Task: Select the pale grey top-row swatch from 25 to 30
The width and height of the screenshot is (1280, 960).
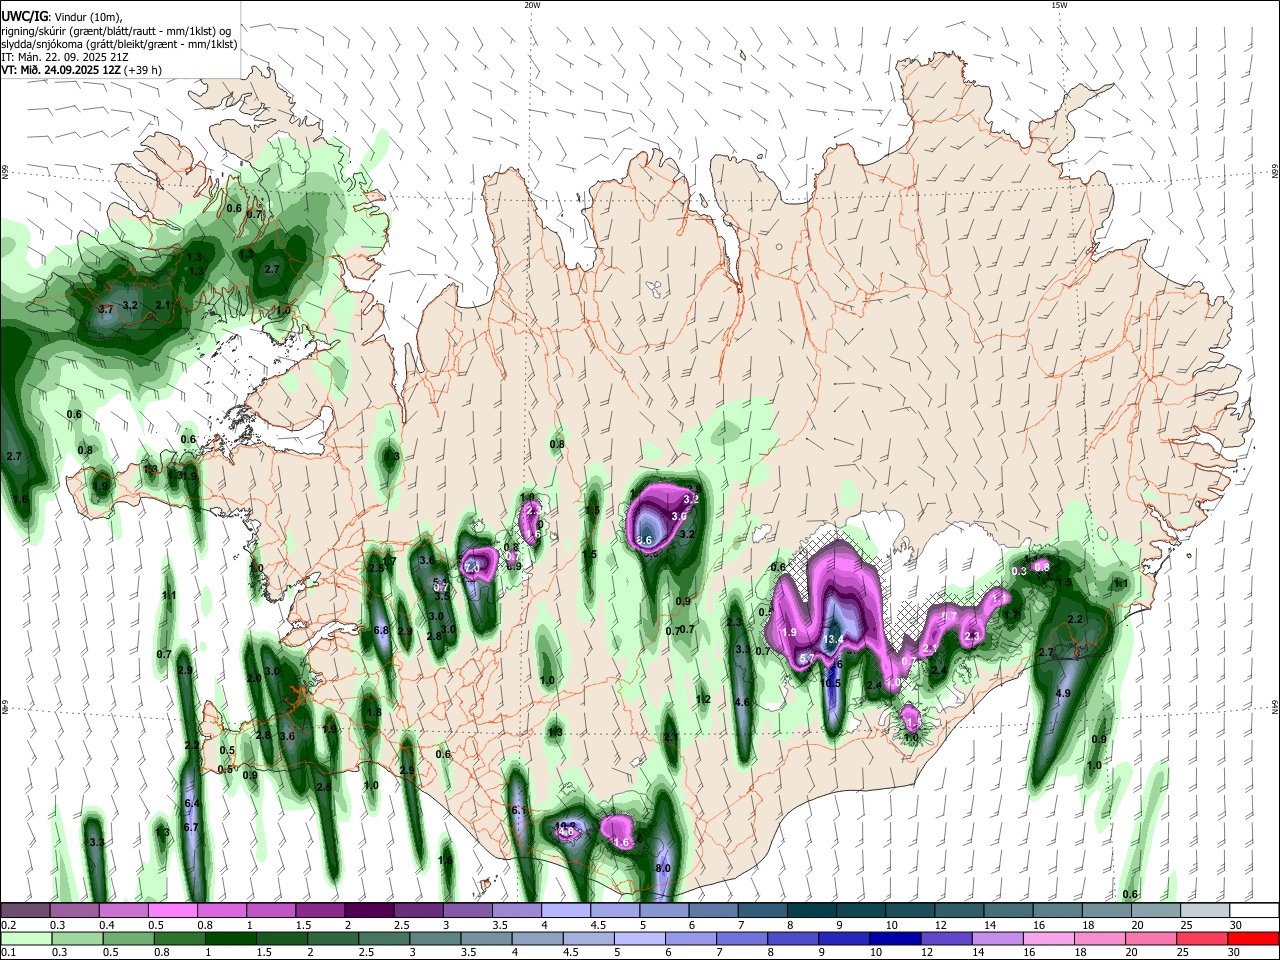Action: click(1205, 910)
